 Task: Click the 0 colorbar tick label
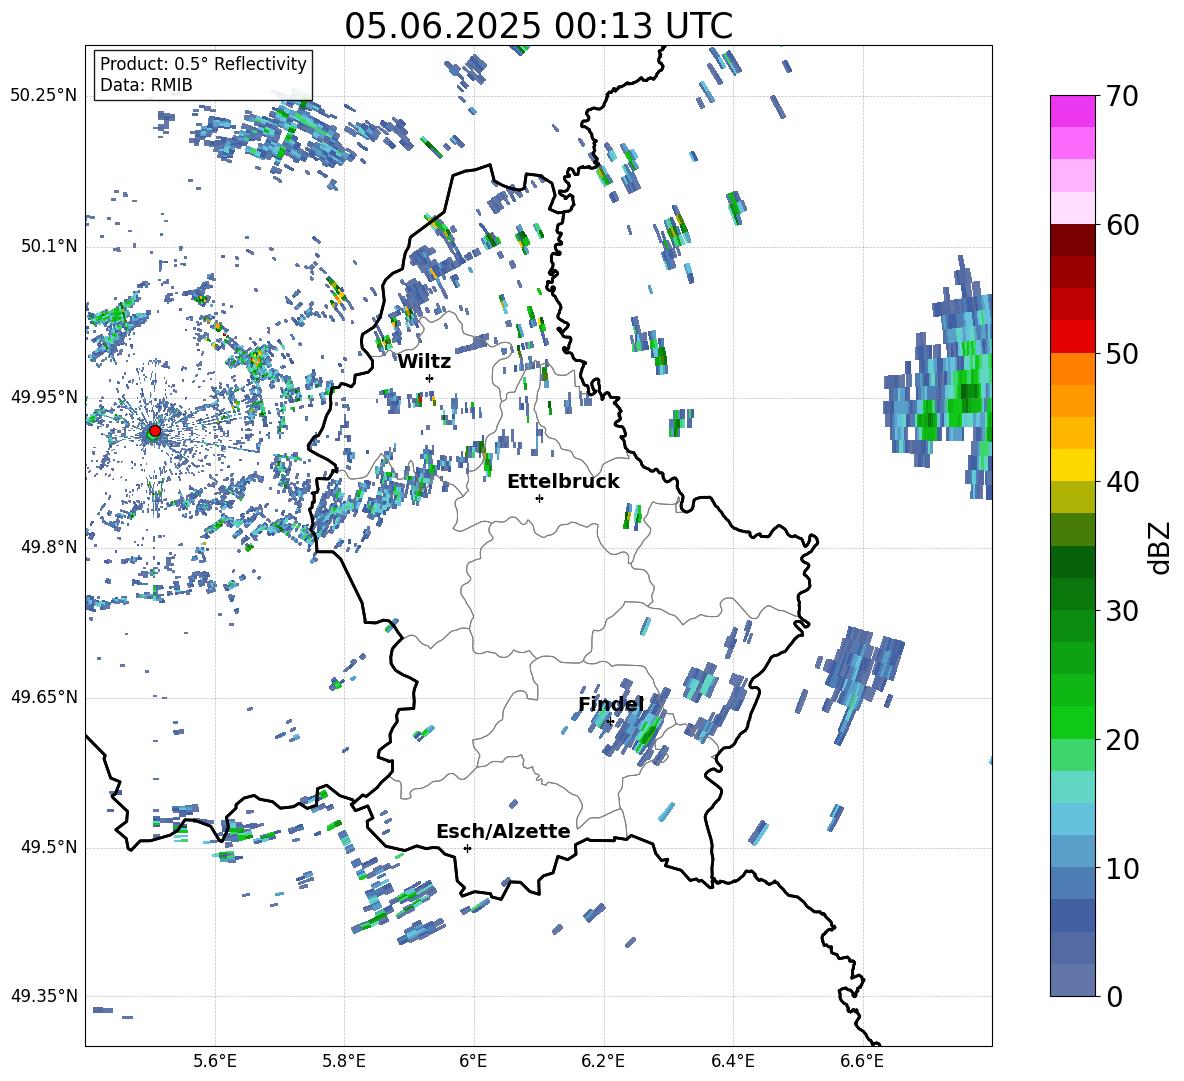[1114, 996]
